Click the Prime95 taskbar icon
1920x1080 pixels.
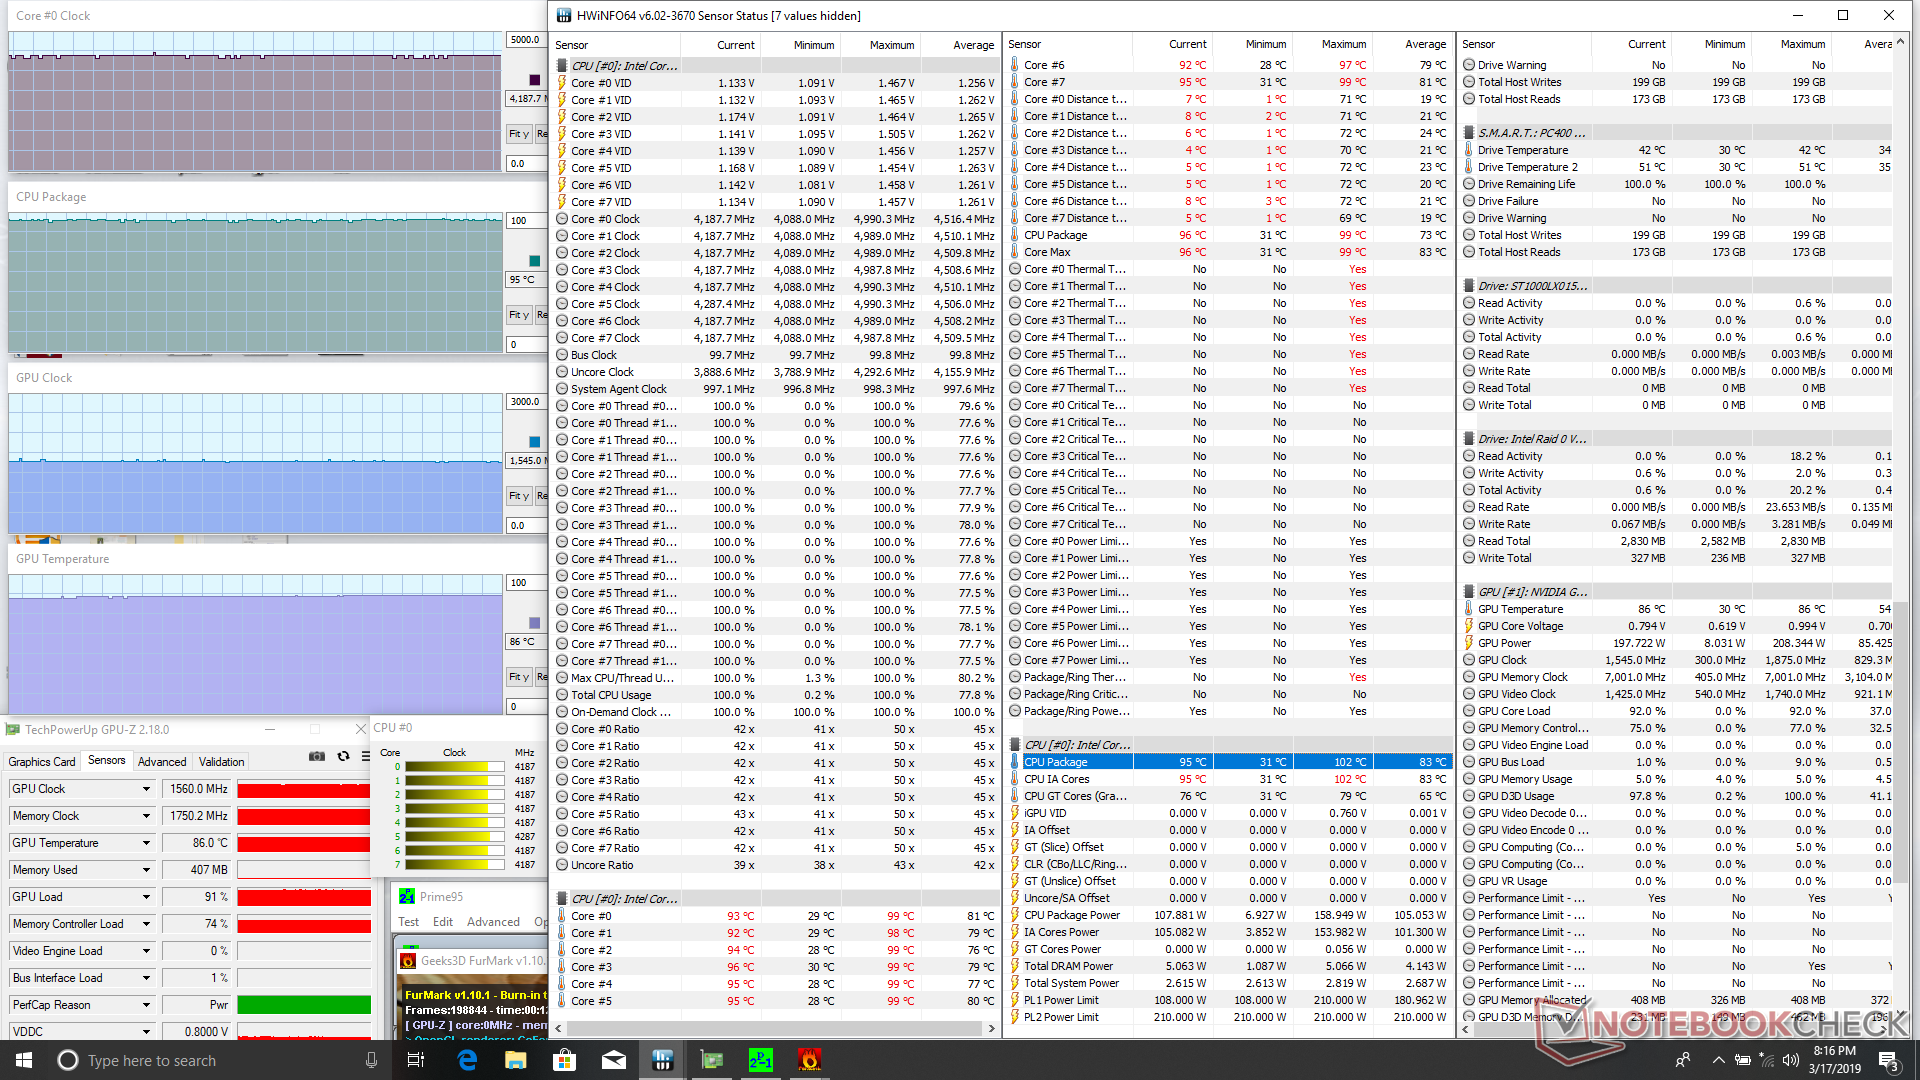point(760,1060)
